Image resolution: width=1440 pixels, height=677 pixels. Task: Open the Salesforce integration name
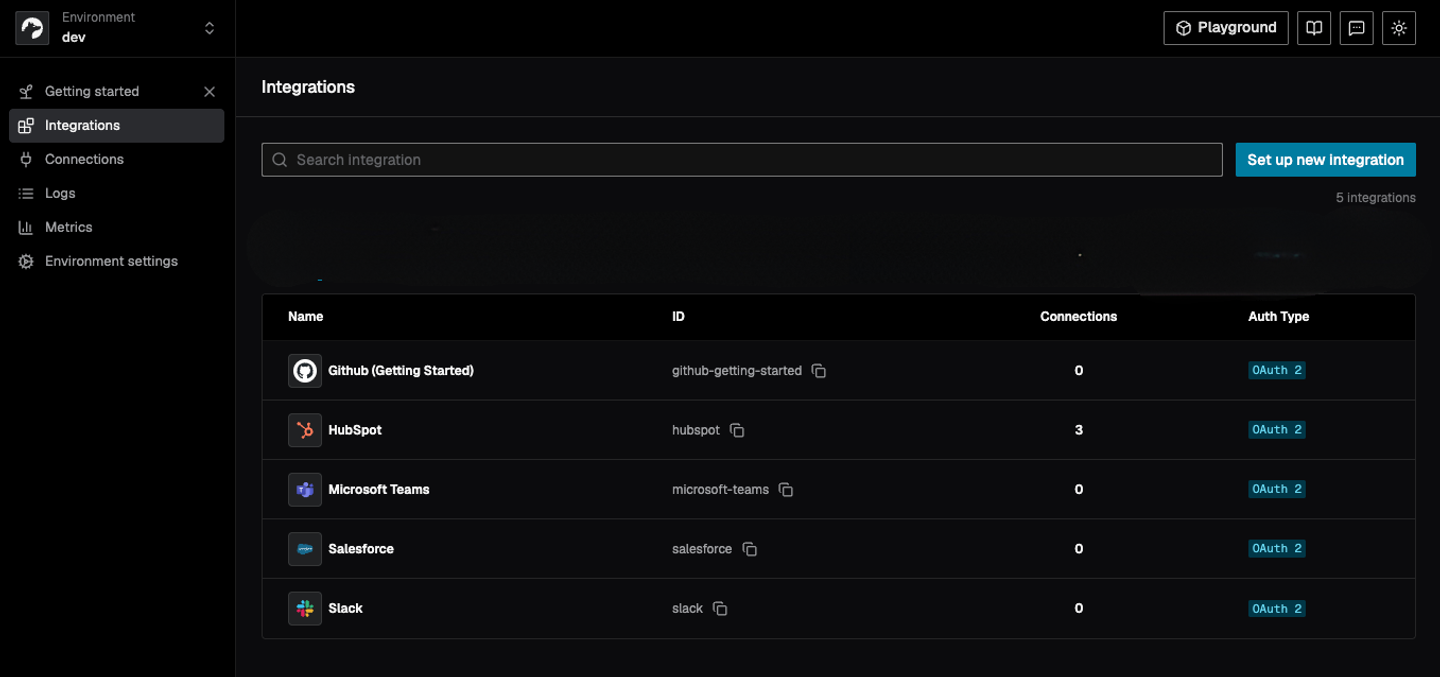point(361,549)
